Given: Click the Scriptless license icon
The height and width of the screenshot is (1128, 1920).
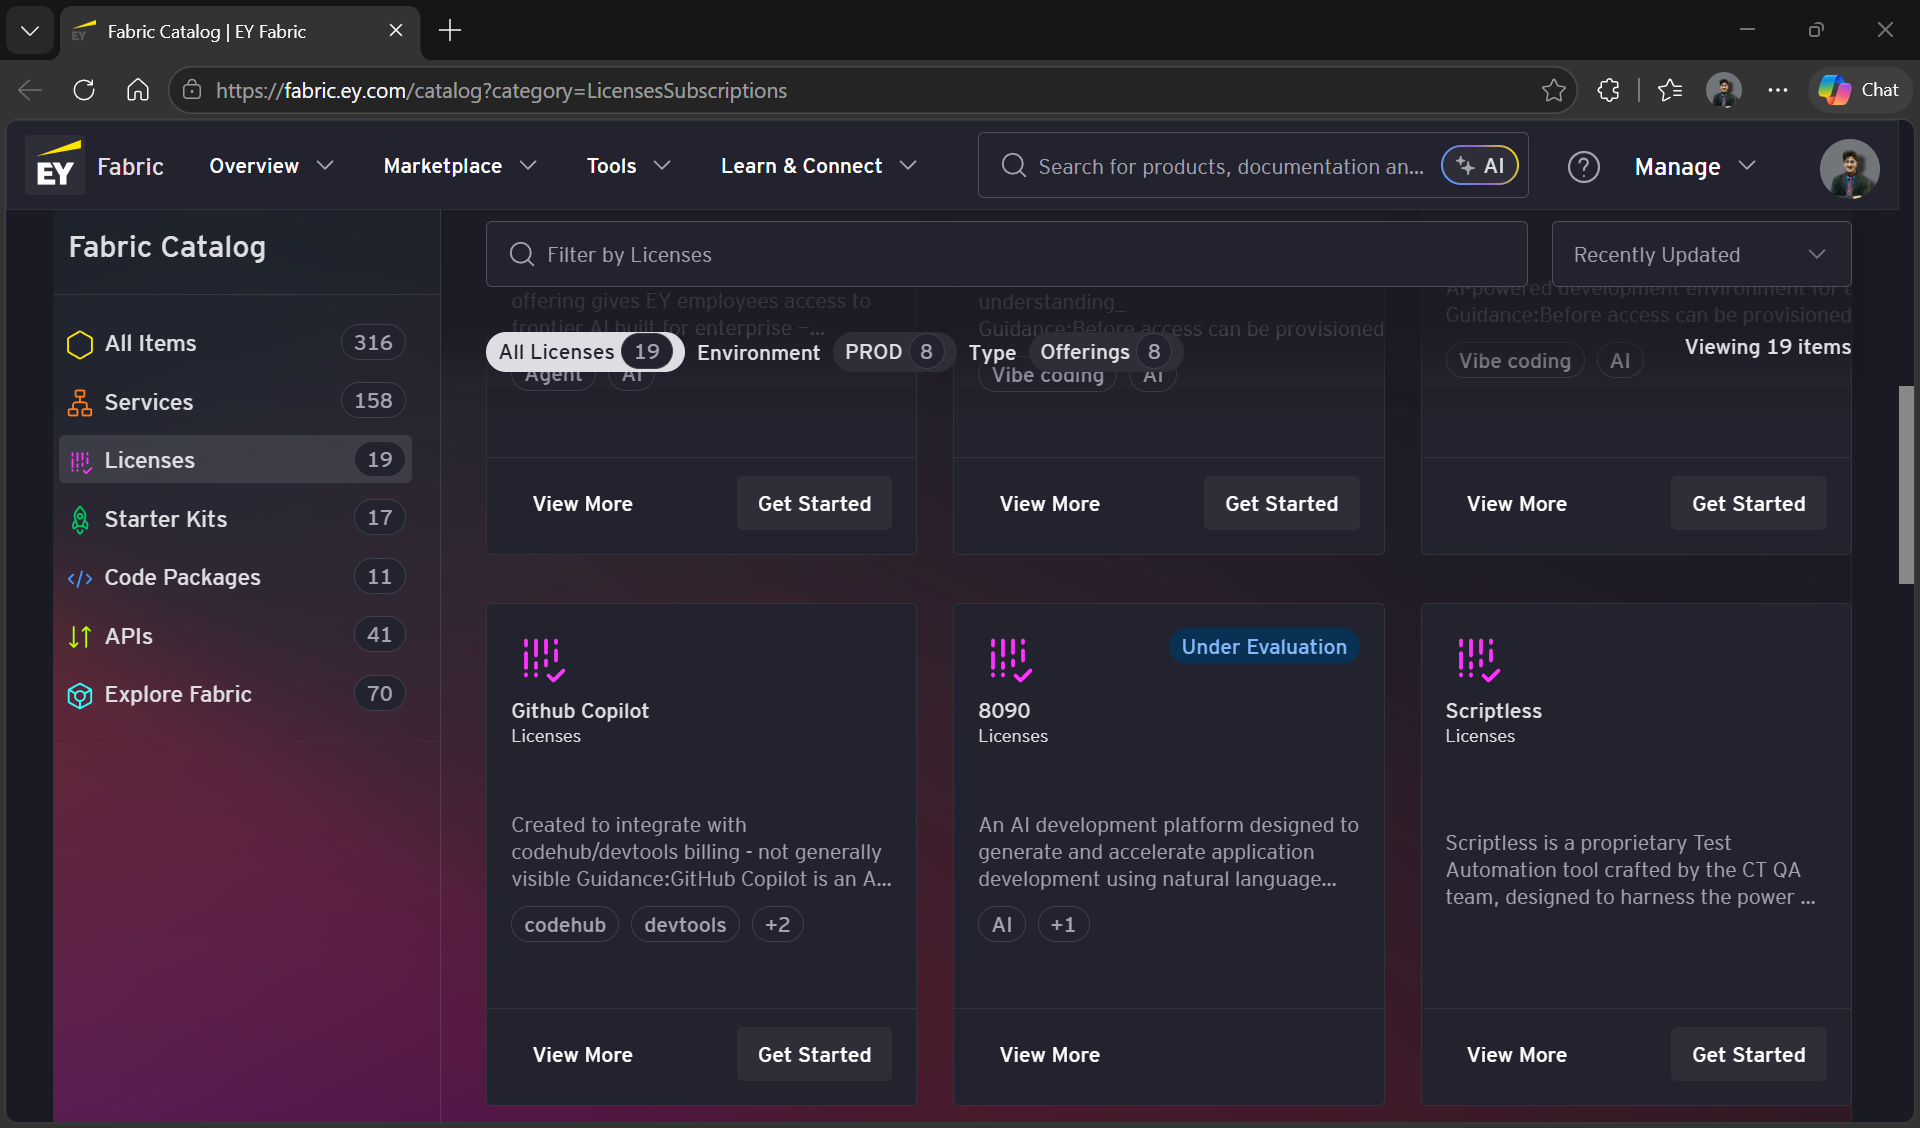Looking at the screenshot, I should click(x=1478, y=660).
